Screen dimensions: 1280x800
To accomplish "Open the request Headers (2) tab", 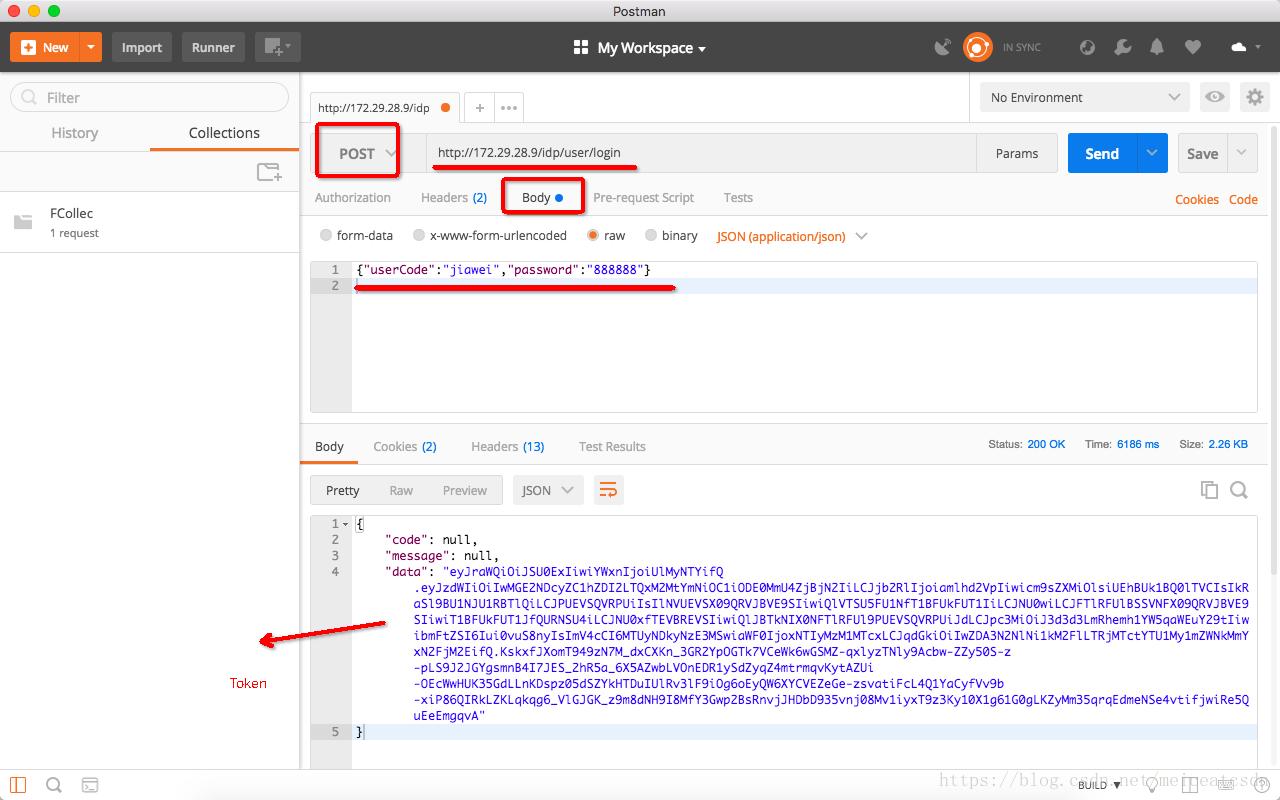I will coord(454,198).
